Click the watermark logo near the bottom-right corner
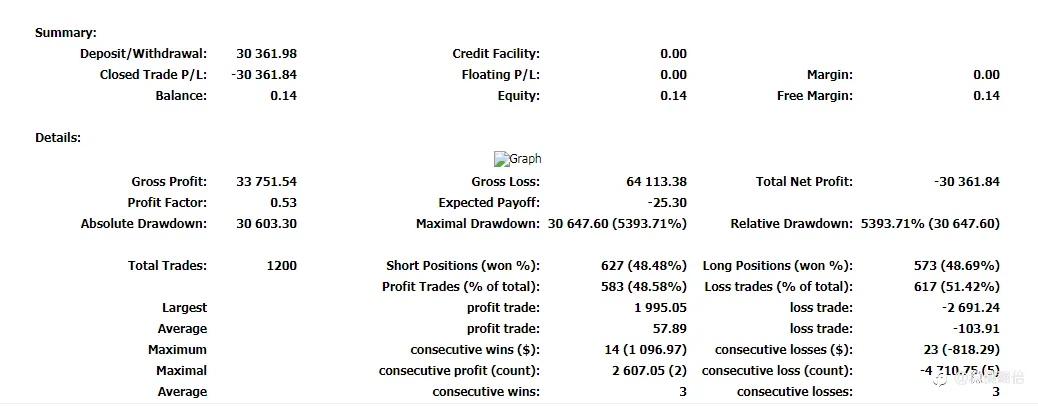Viewport: 1038px width, 407px height. pos(980,379)
